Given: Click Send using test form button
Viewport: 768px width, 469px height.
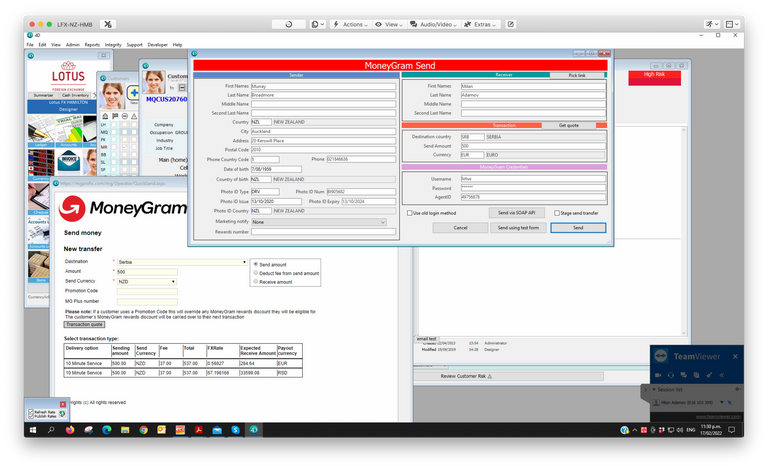Looking at the screenshot, I should click(518, 228).
